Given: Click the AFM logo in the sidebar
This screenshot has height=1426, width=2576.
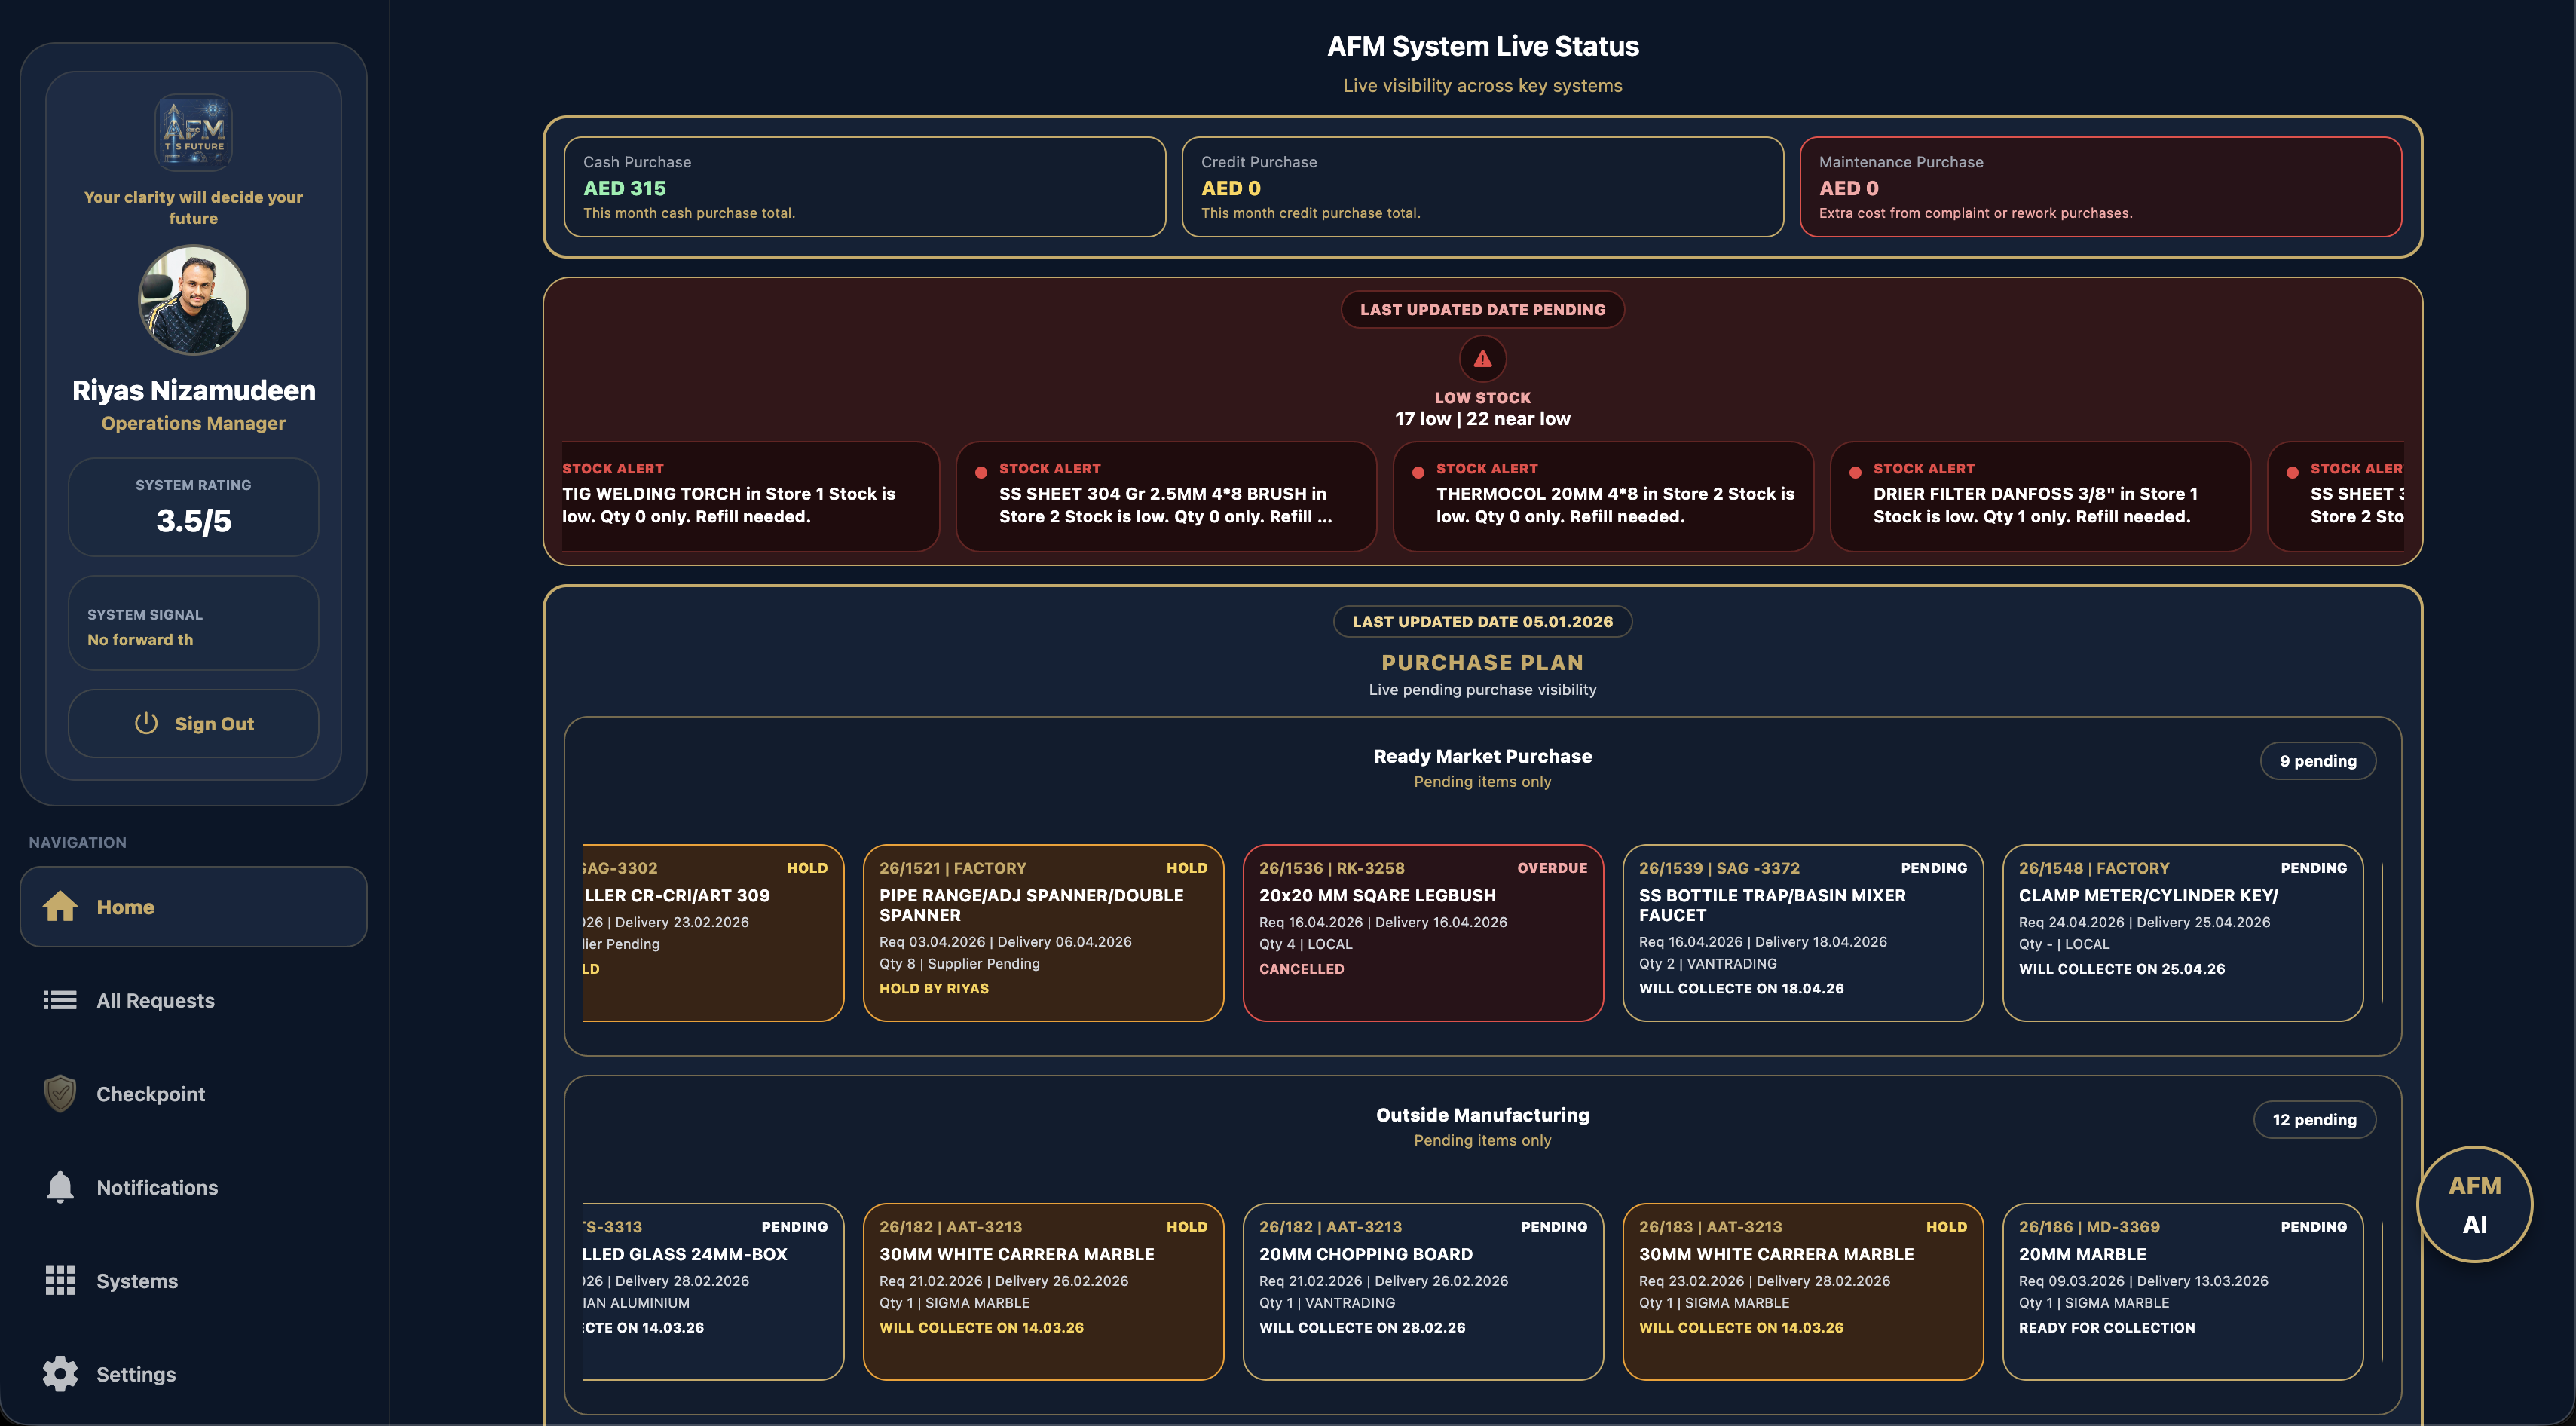Looking at the screenshot, I should click(193, 133).
